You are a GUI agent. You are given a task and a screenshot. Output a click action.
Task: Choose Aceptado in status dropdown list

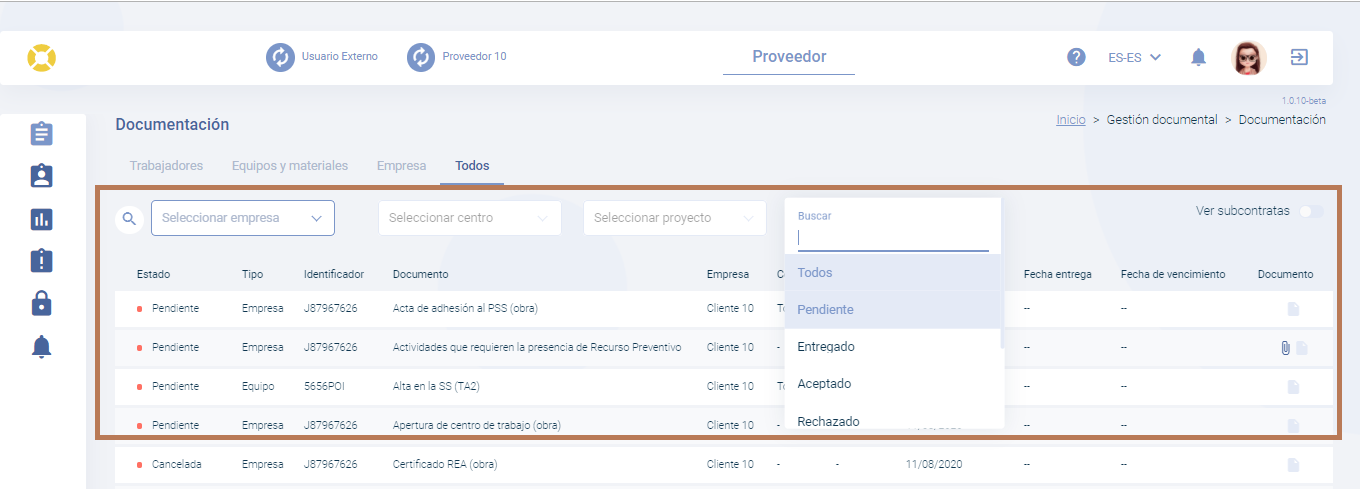[x=892, y=384]
